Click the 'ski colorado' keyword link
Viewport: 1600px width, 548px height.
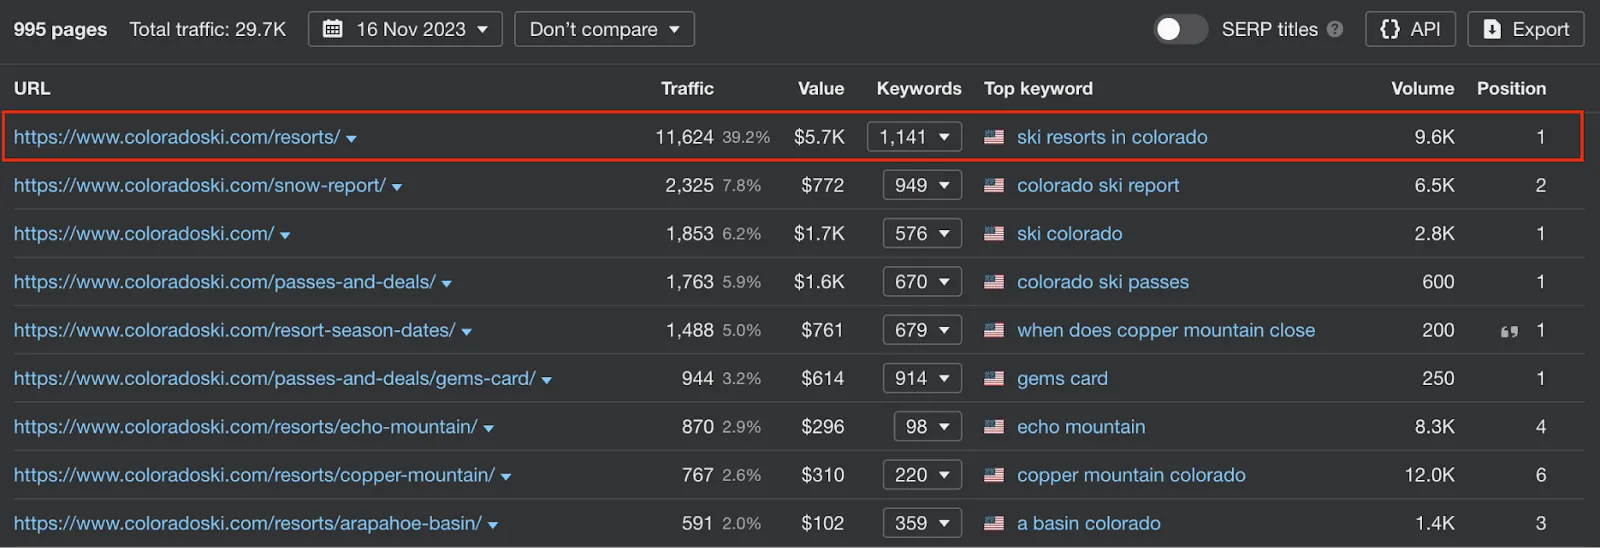[1069, 233]
